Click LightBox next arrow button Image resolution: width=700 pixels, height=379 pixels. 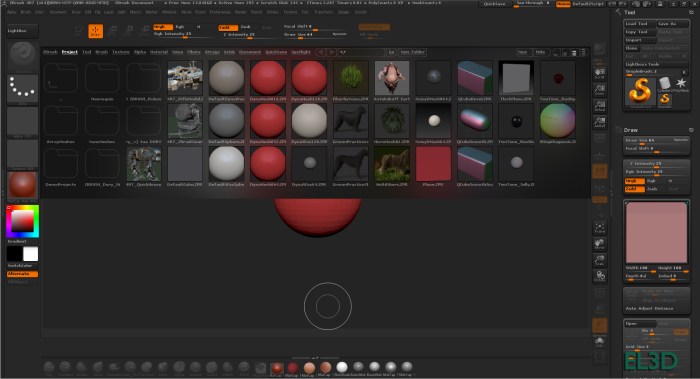332,52
